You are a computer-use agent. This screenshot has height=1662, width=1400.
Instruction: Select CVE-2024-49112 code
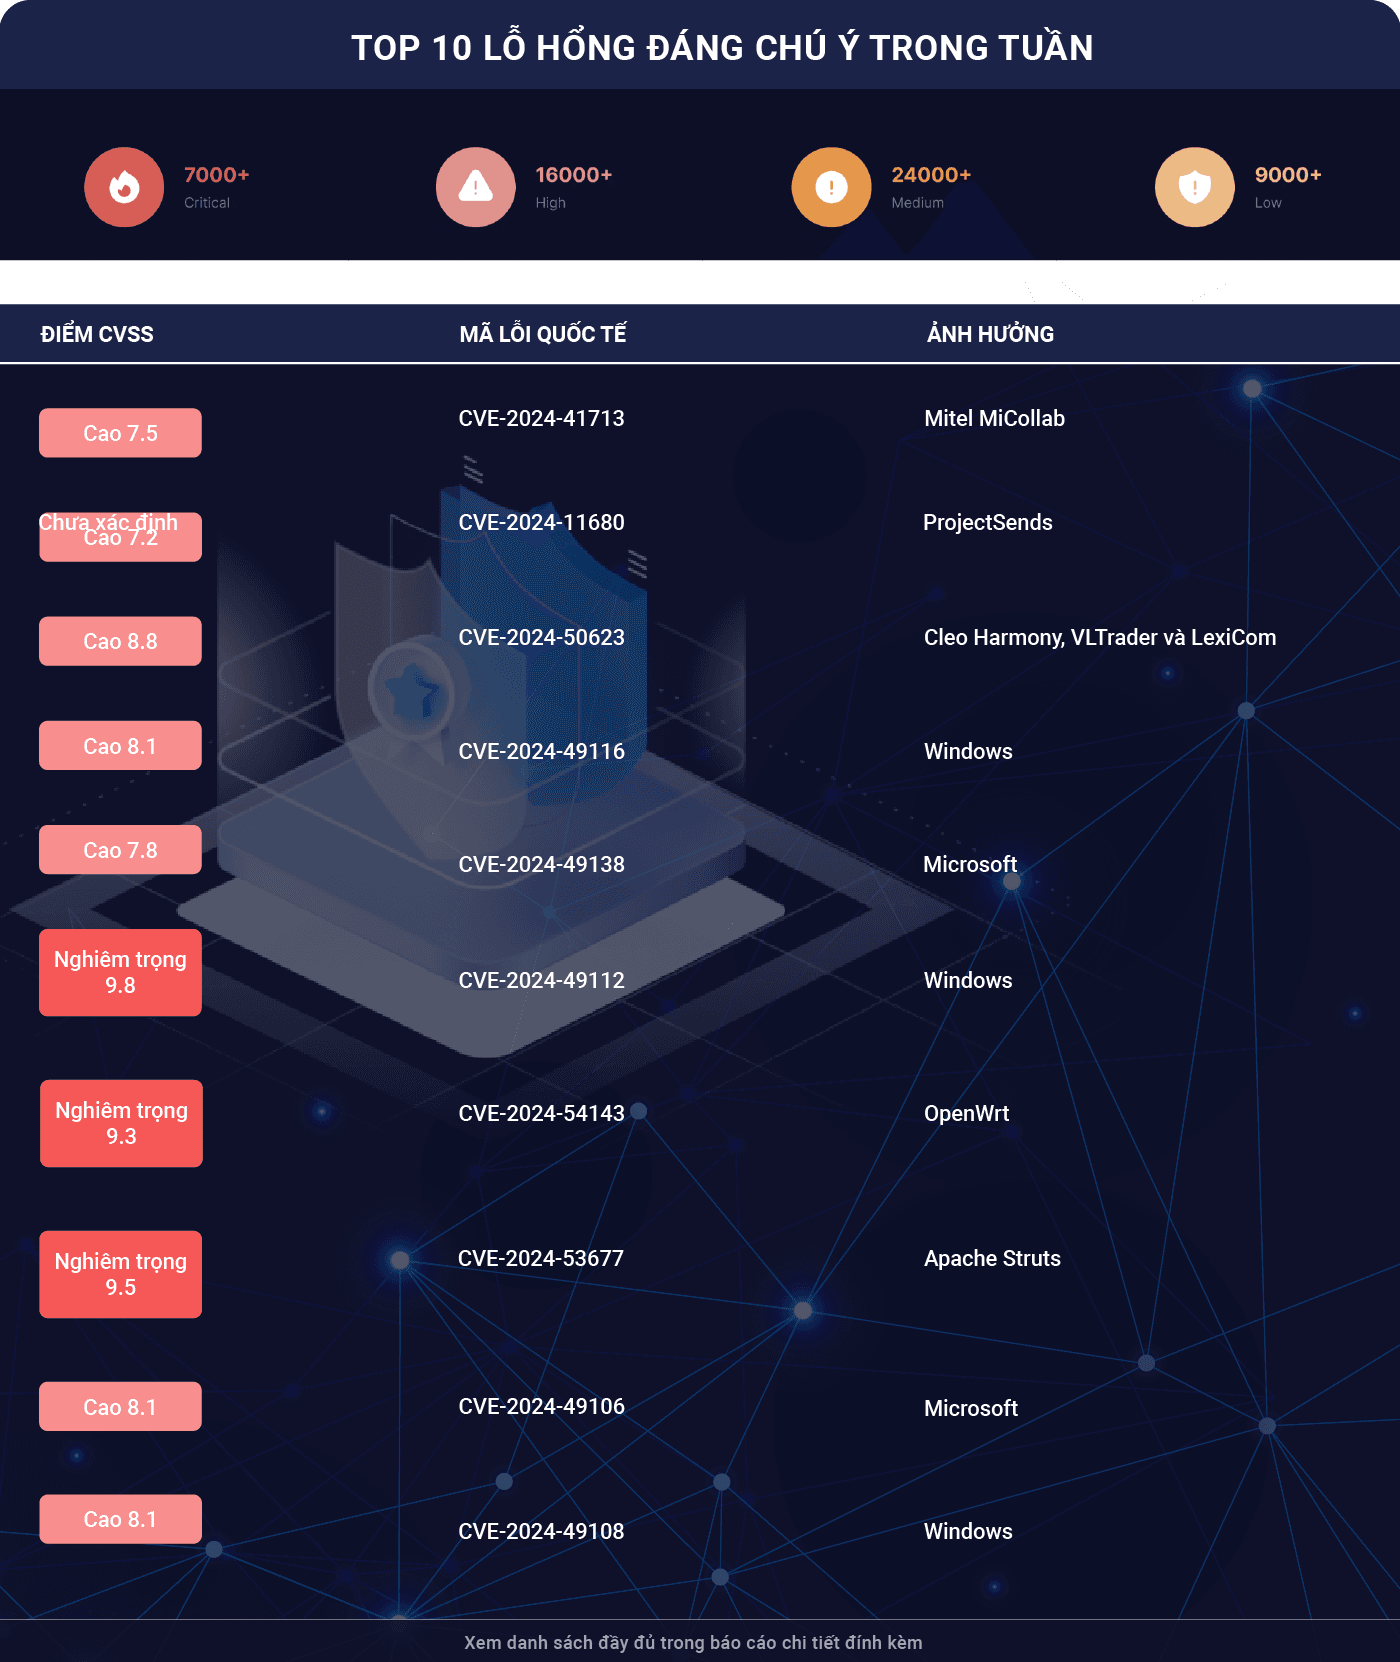[541, 980]
